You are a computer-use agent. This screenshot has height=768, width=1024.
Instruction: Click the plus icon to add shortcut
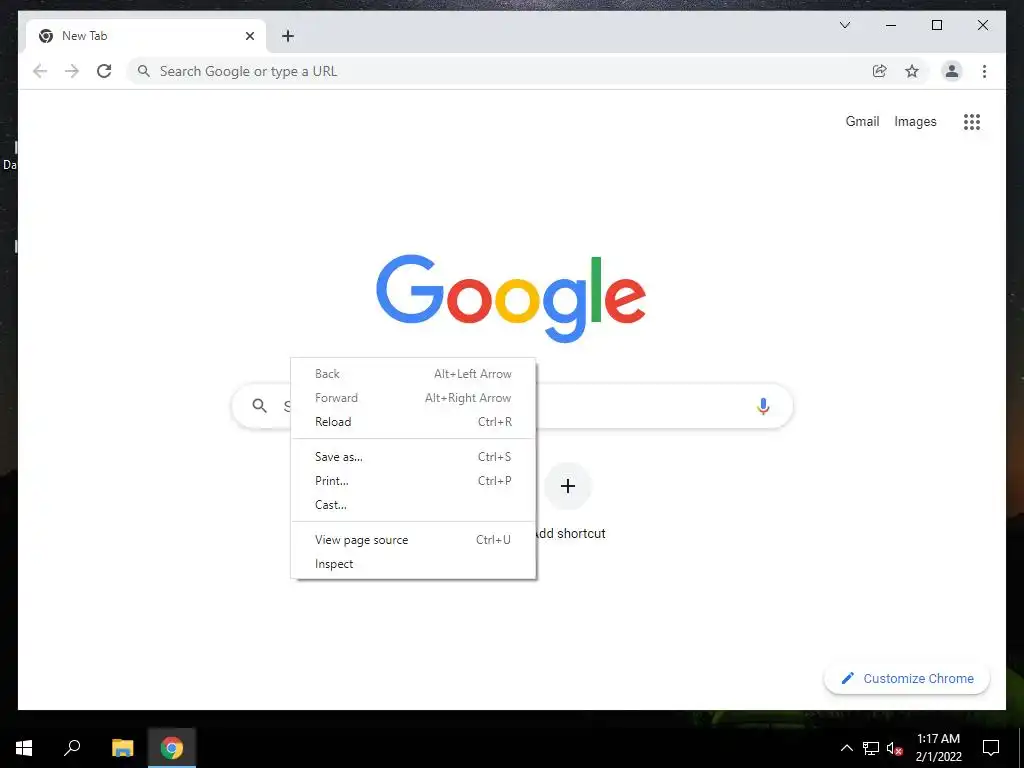tap(568, 486)
